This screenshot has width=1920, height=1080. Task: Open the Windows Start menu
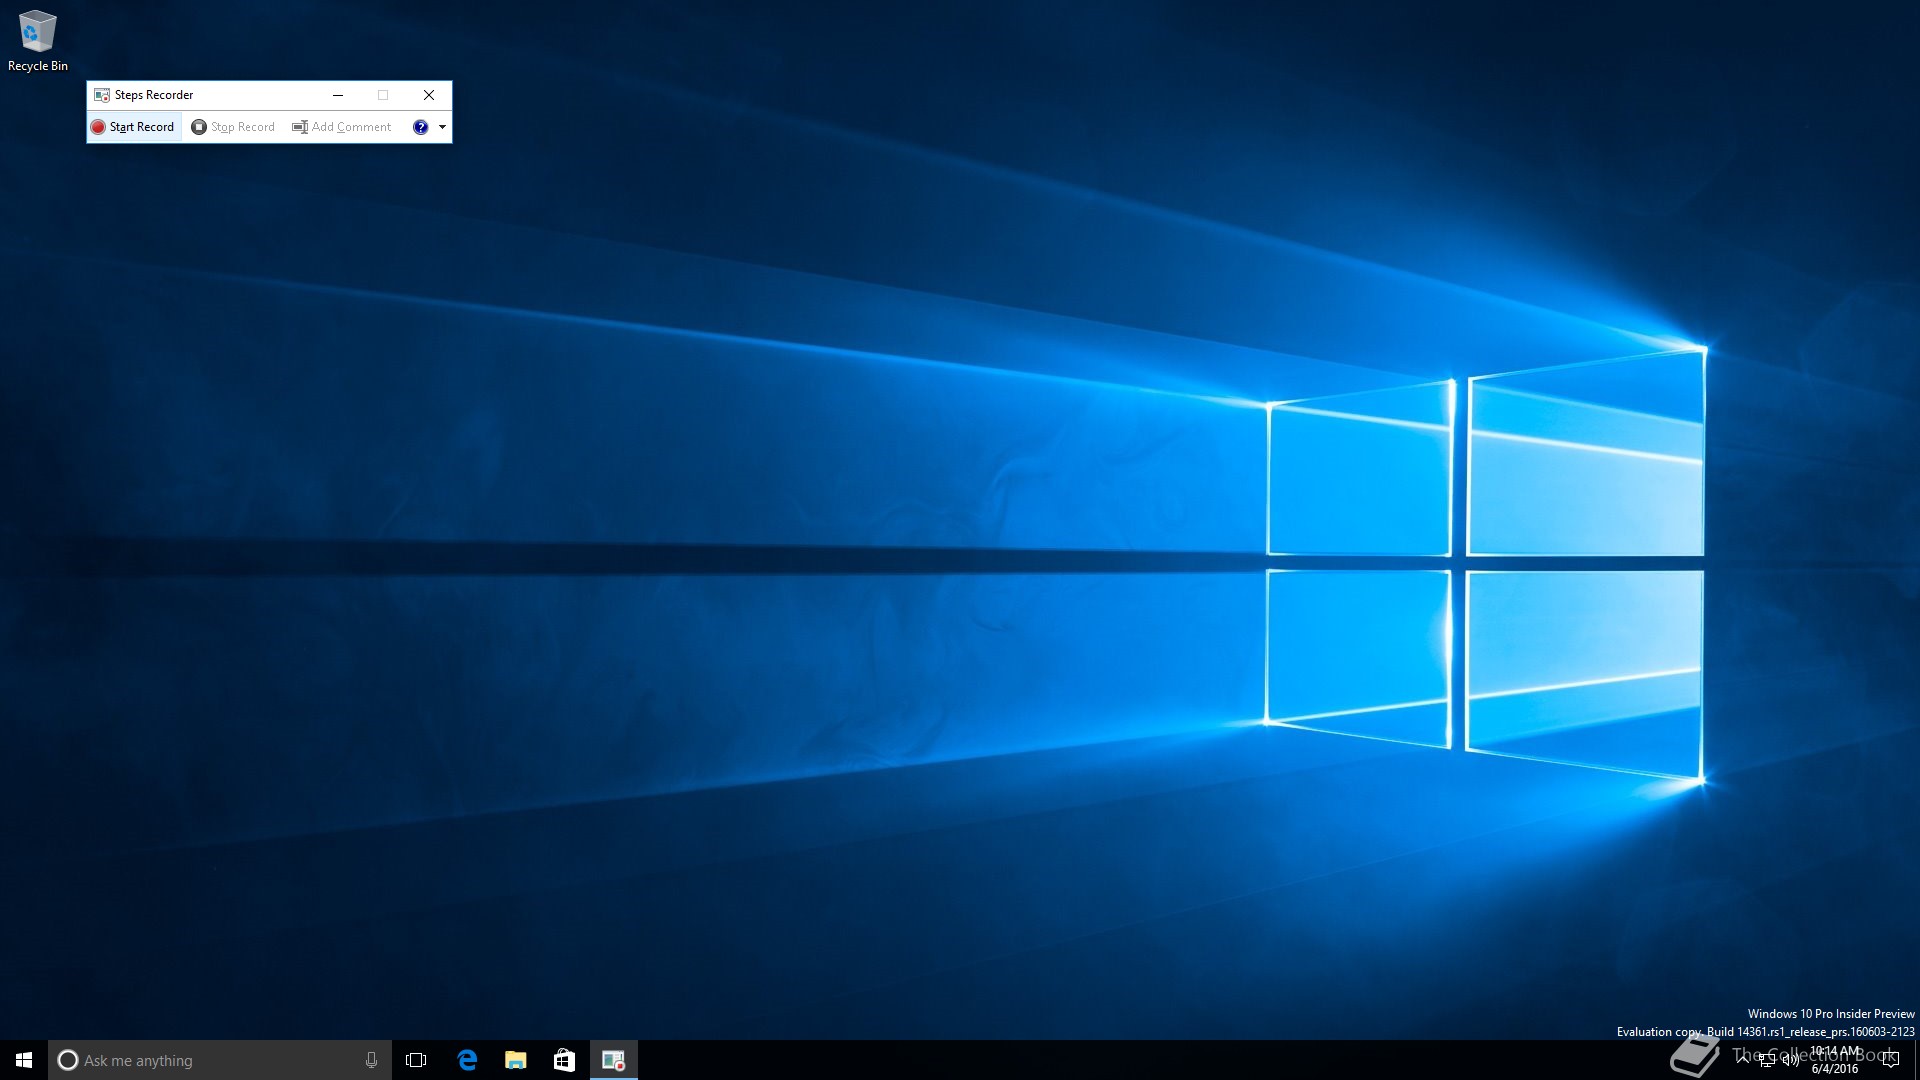(x=24, y=1060)
